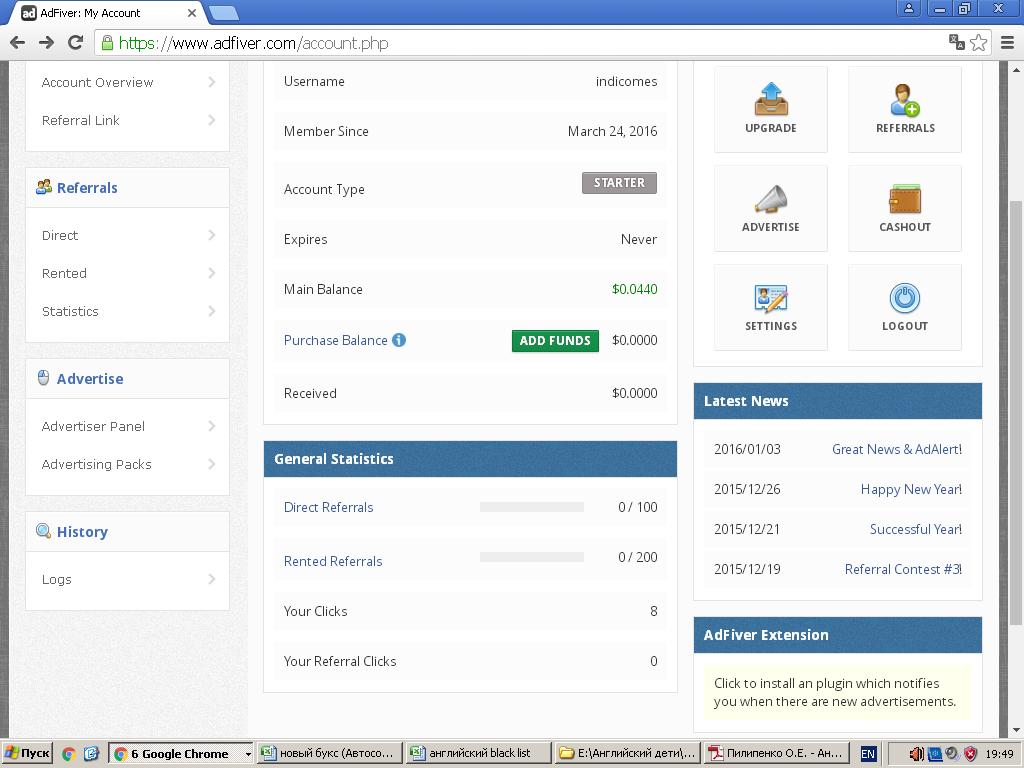This screenshot has height=768, width=1024.
Task: Open the Пуск start button
Action: 27,754
